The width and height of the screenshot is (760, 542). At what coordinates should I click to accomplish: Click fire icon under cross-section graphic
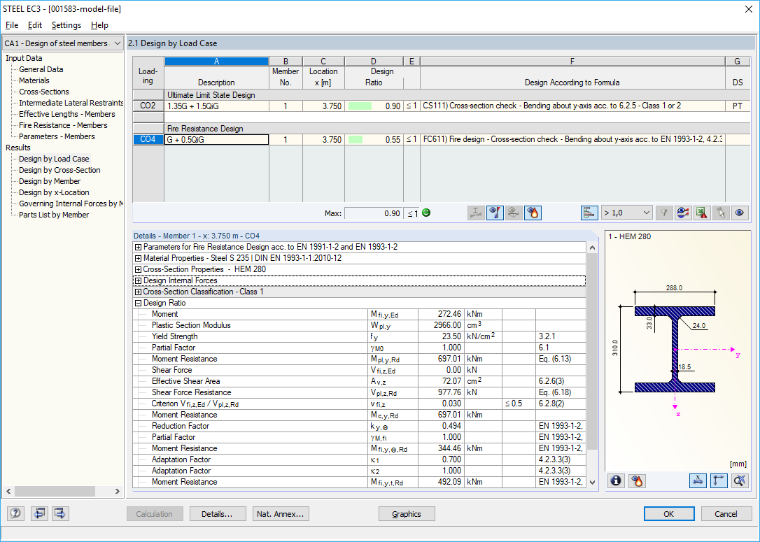pos(637,480)
